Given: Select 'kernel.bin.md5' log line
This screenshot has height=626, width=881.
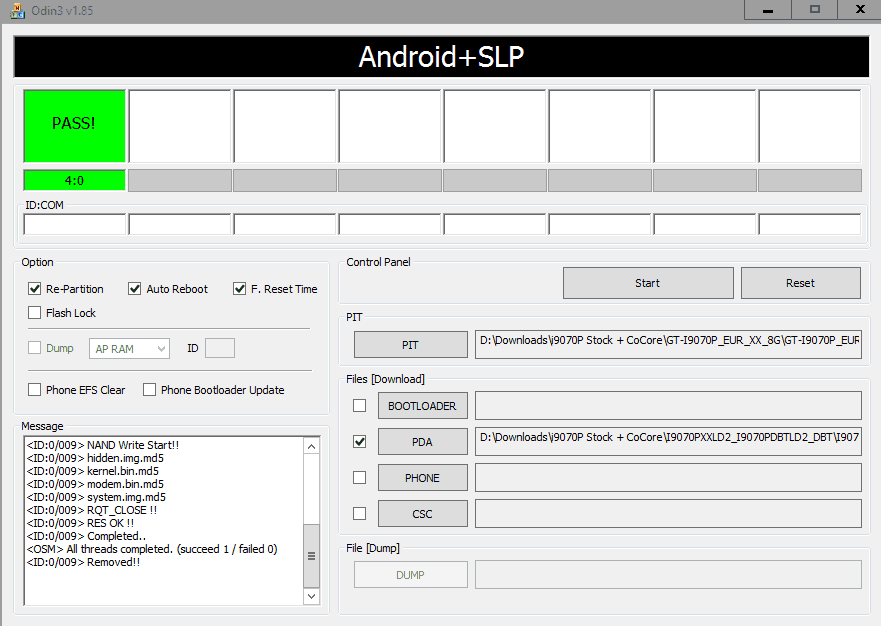Looking at the screenshot, I should click(93, 471).
